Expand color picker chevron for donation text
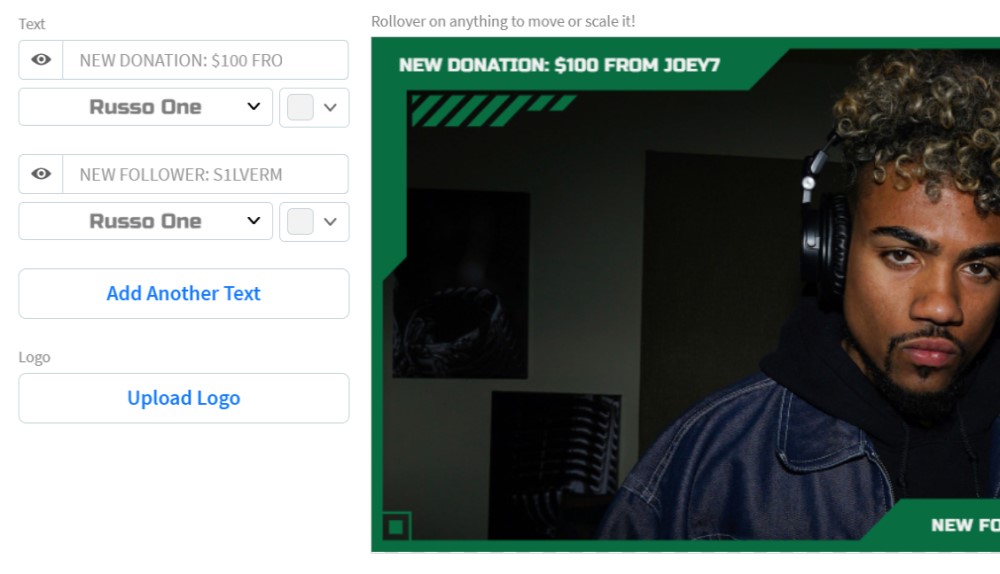1000x574 pixels. click(330, 107)
